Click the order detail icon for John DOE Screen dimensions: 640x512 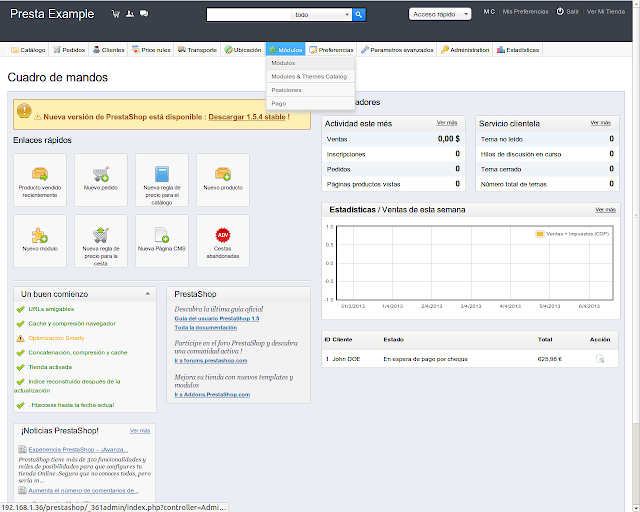(600, 359)
